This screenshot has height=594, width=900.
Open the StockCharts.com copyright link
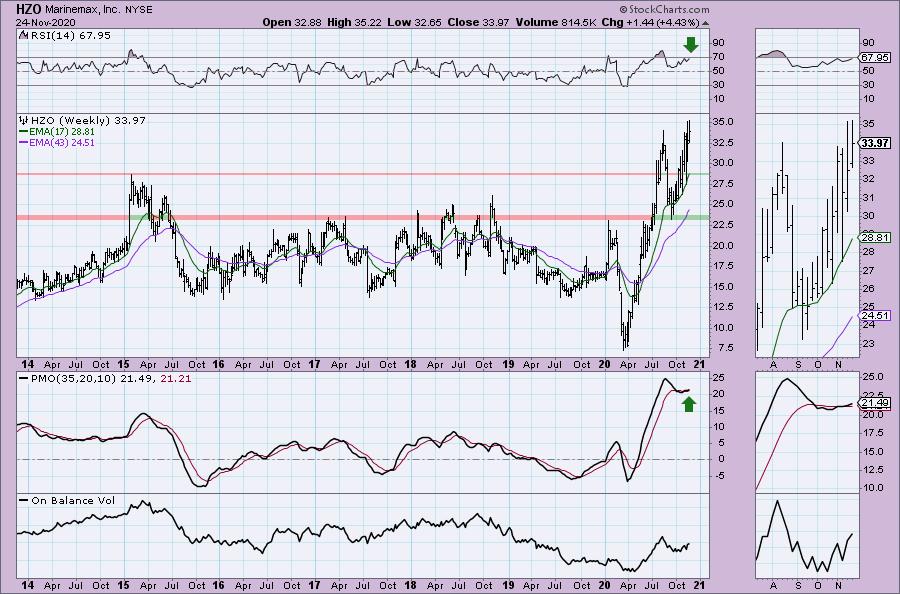664,9
